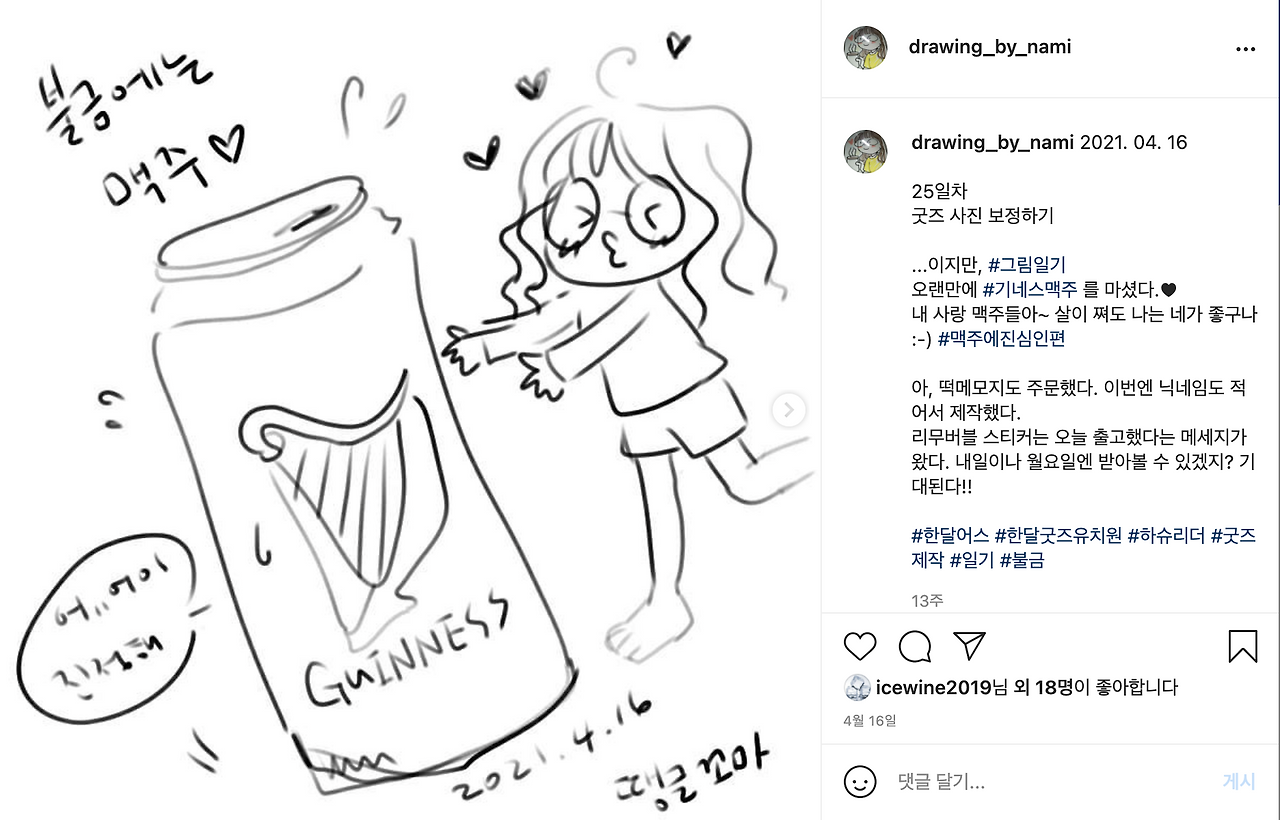Open drawing_by_nami username in header
The width and height of the screenshot is (1280, 820).
point(990,47)
